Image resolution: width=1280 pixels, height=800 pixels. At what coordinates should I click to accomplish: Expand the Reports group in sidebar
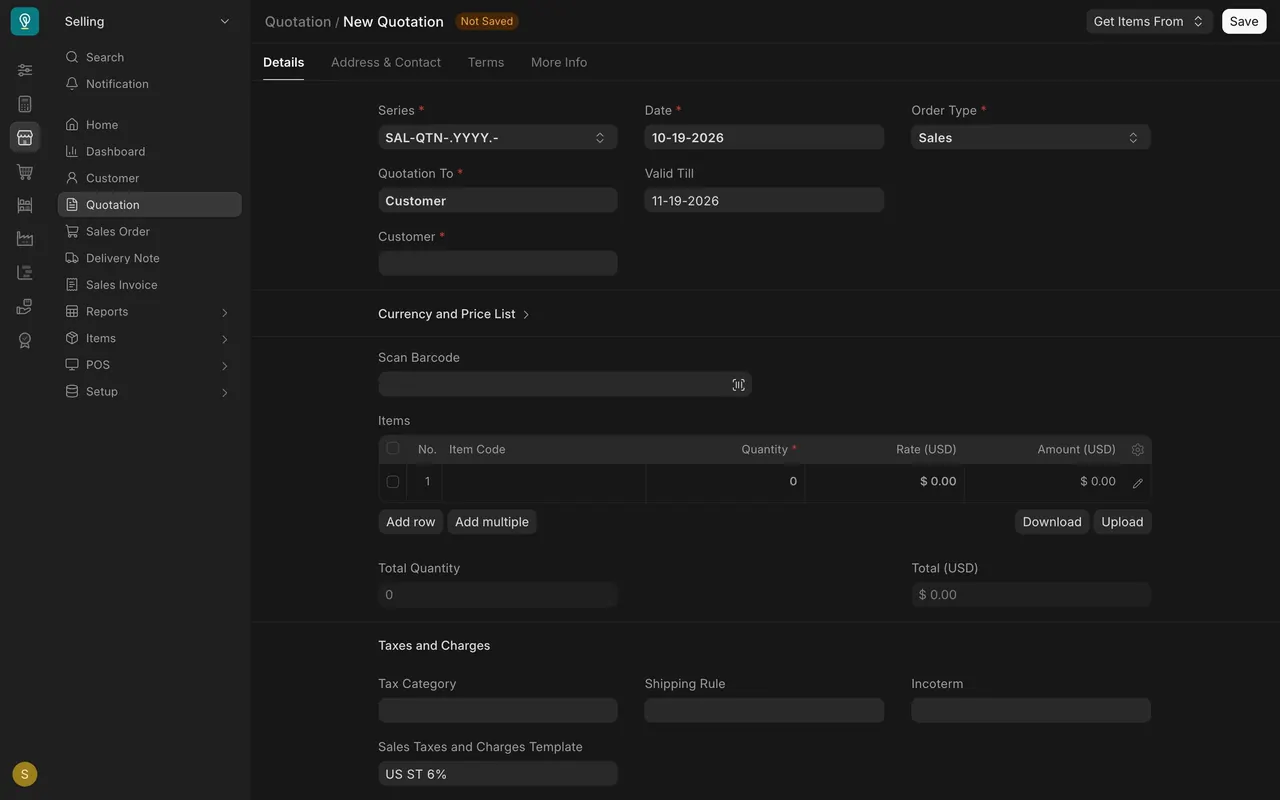(150, 311)
